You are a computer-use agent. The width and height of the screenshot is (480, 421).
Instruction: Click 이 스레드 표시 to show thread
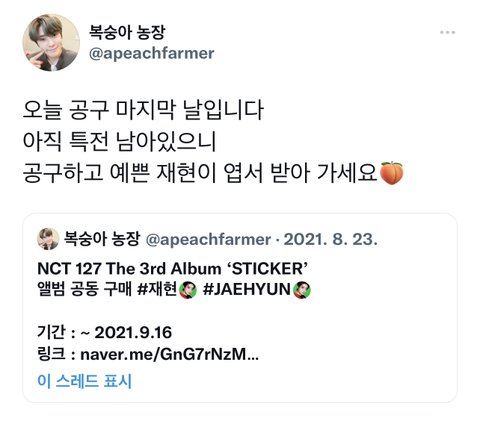click(85, 381)
